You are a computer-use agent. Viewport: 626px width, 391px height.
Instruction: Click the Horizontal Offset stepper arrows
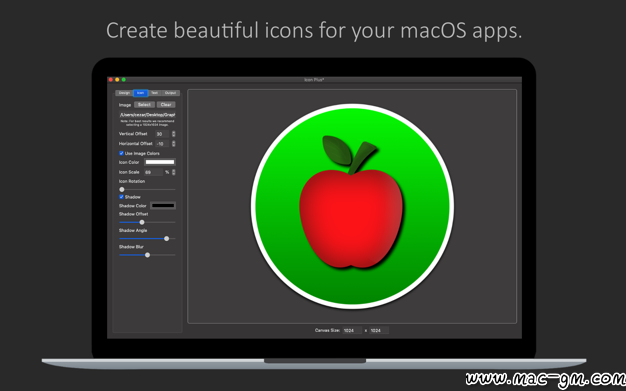tap(173, 143)
